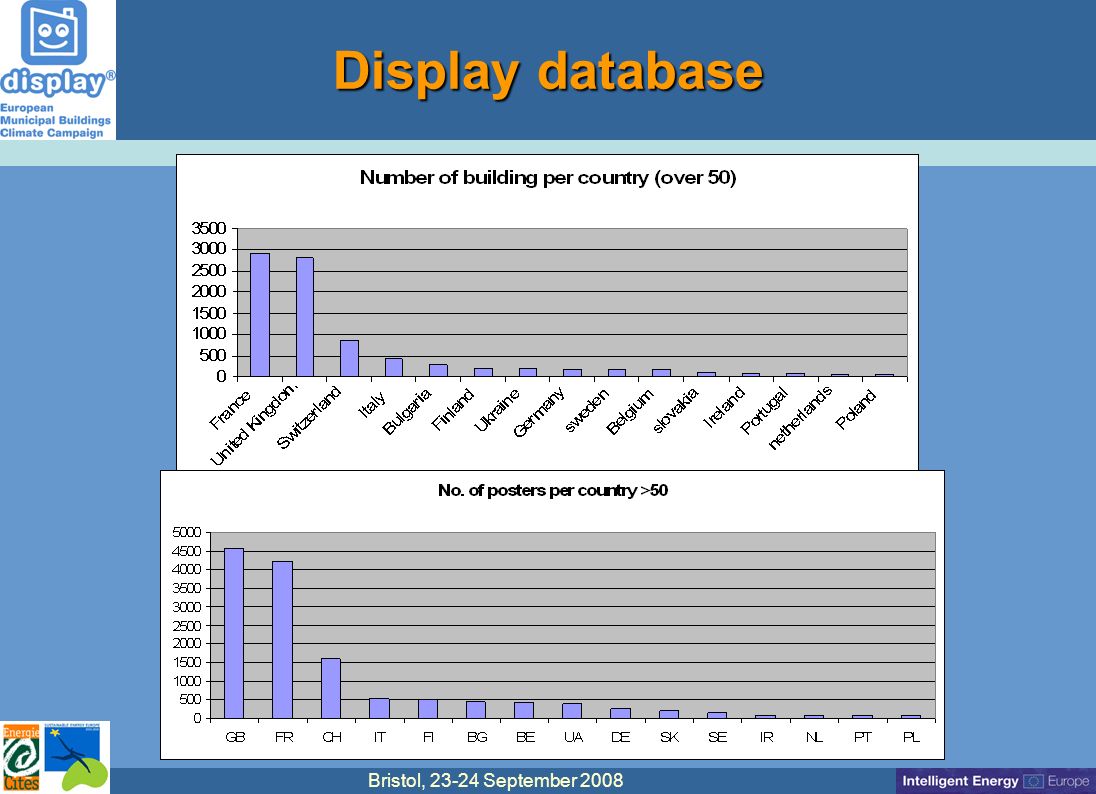
Task: Click the BG bar in posters chart
Action: point(476,709)
